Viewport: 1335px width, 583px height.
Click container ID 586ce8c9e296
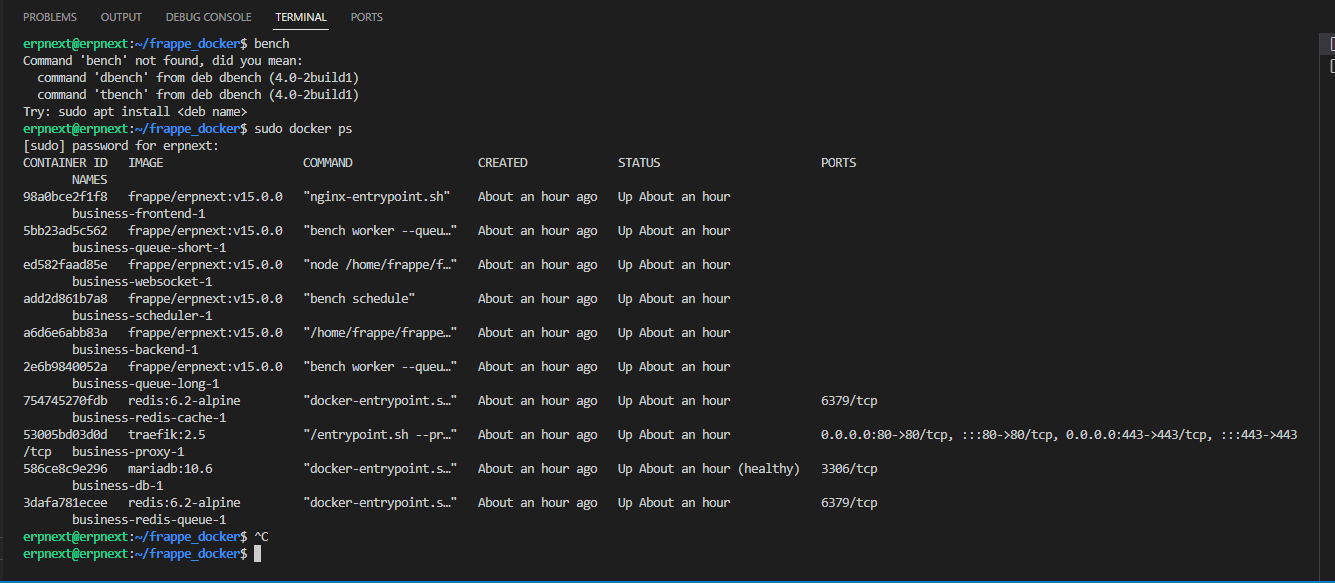click(x=65, y=469)
